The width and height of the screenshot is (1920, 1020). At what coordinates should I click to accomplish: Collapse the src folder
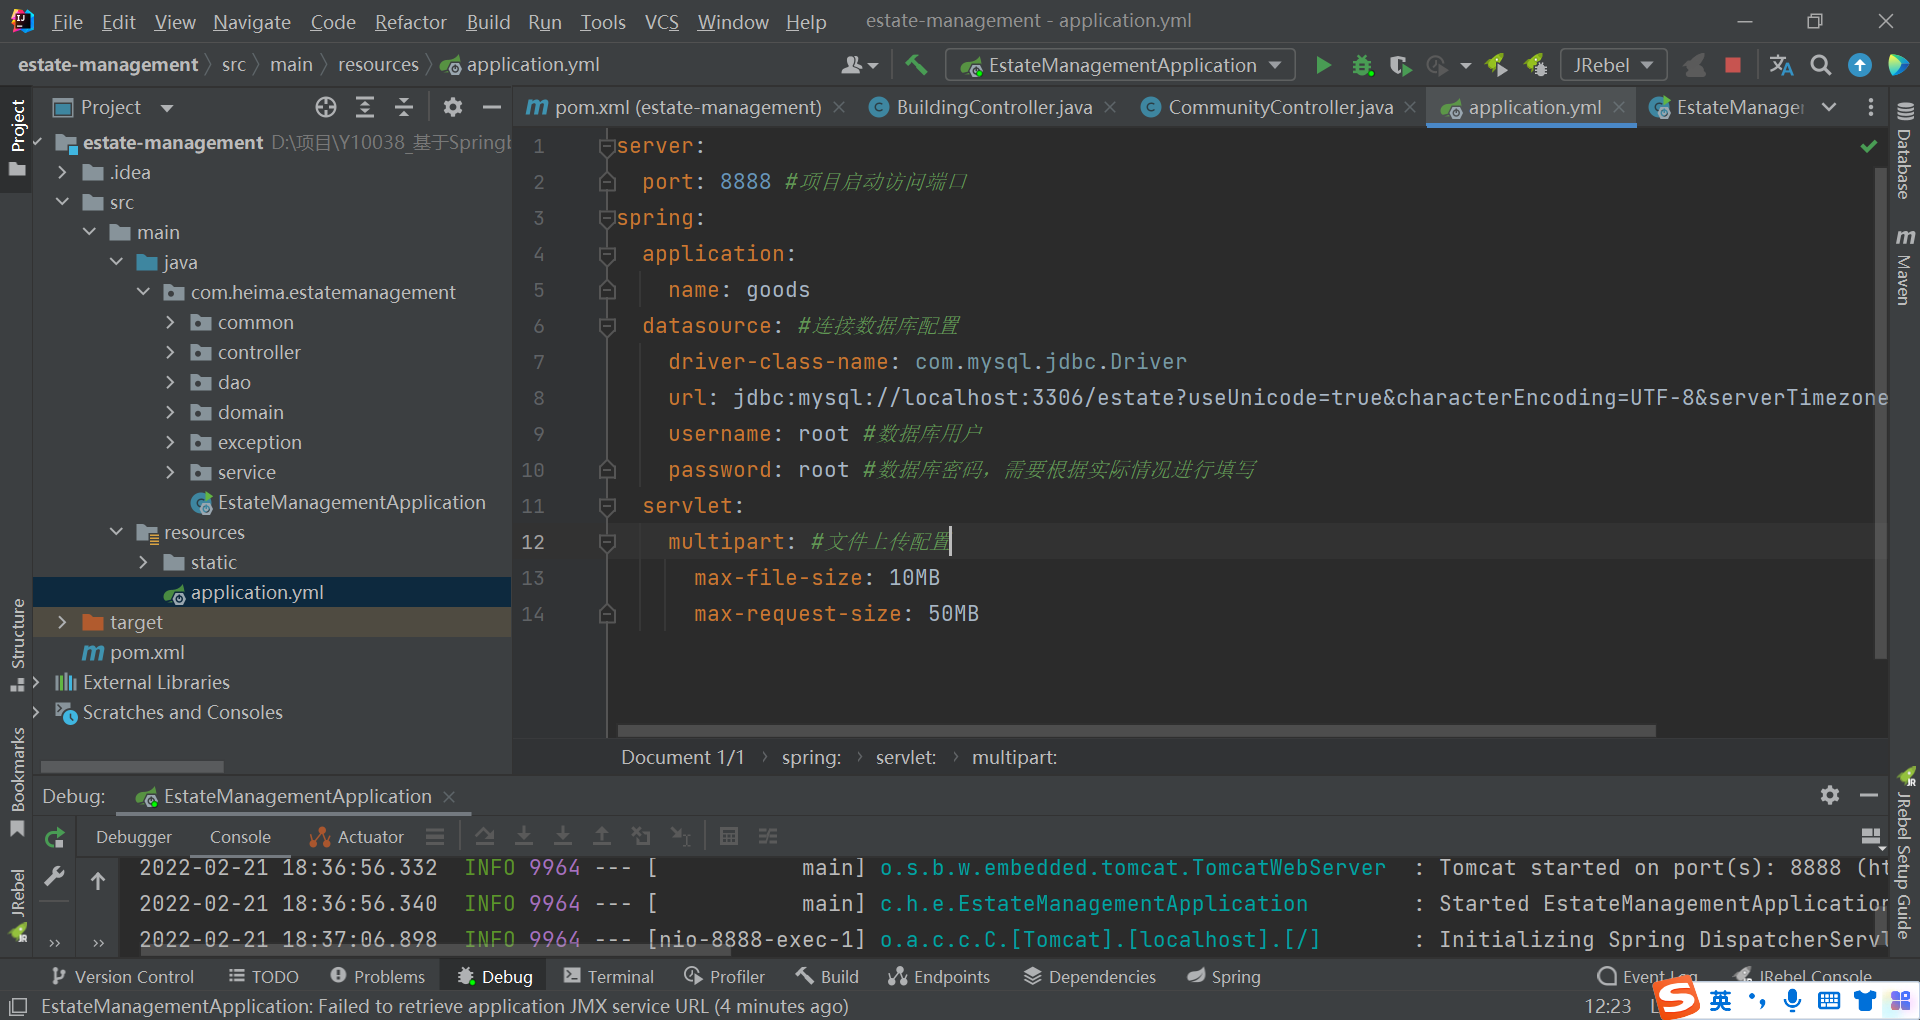click(62, 202)
